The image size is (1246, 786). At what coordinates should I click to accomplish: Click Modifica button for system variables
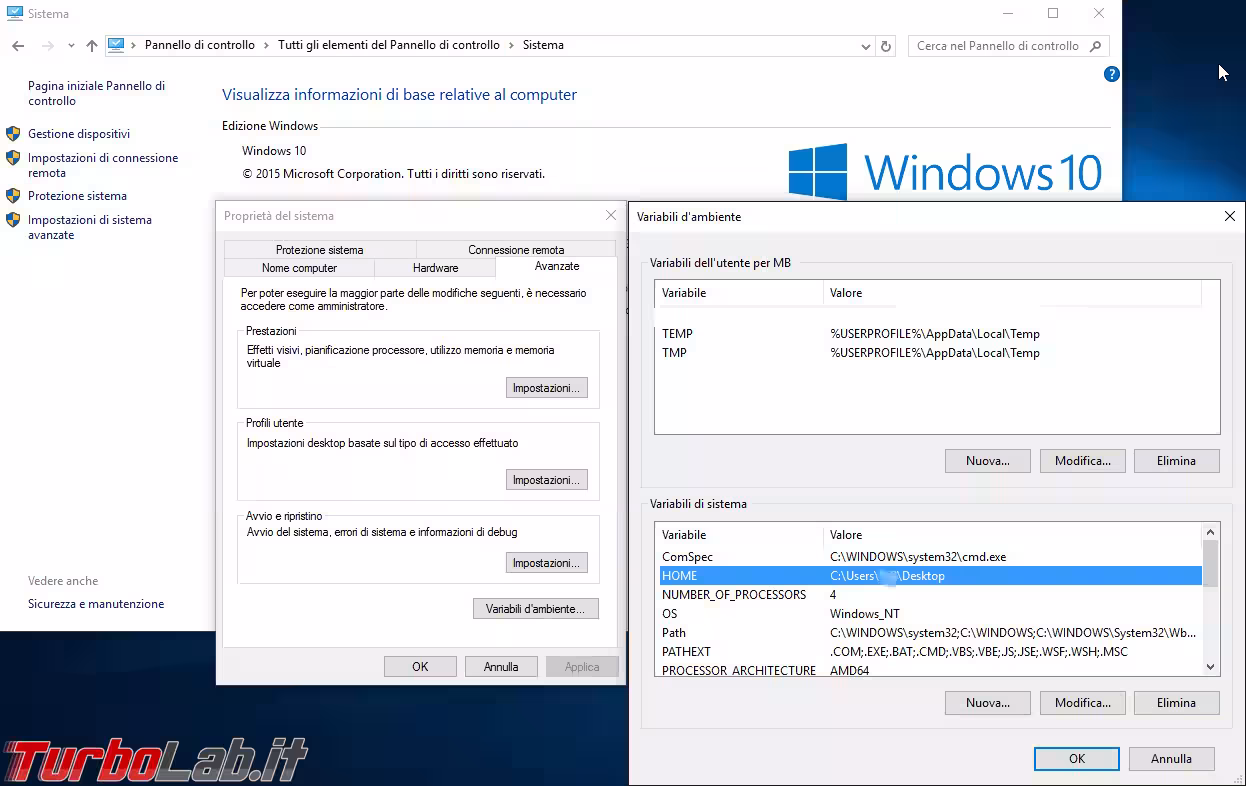1082,703
